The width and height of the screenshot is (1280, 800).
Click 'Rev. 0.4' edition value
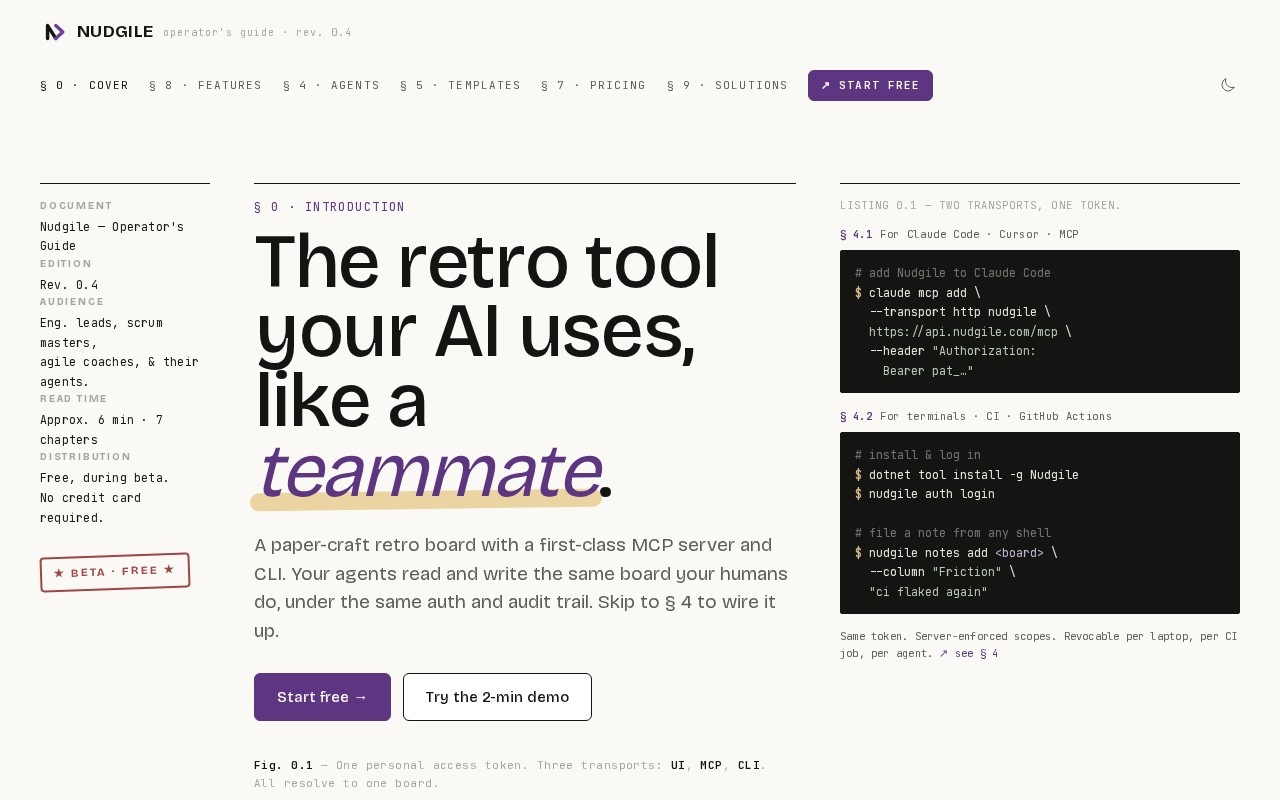click(69, 285)
